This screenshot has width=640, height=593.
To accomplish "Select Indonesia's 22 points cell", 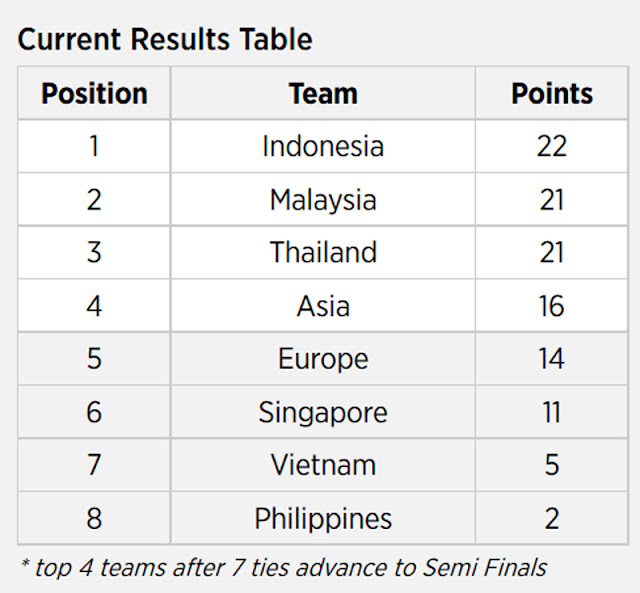I will click(551, 146).
